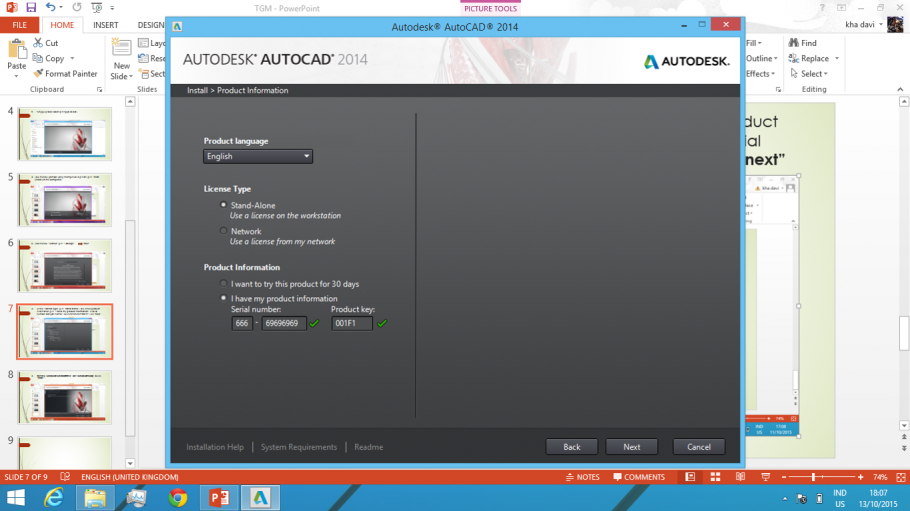Click zoom out minus button

click(x=784, y=477)
